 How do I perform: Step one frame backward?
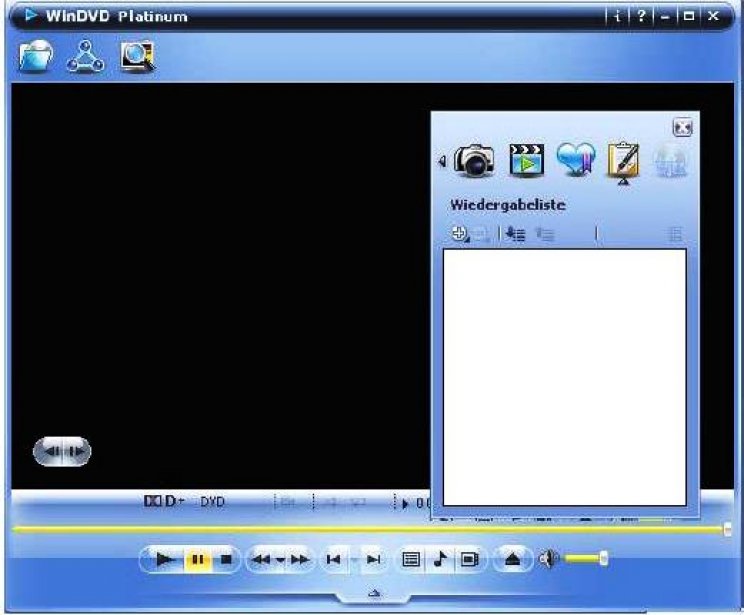coord(51,451)
